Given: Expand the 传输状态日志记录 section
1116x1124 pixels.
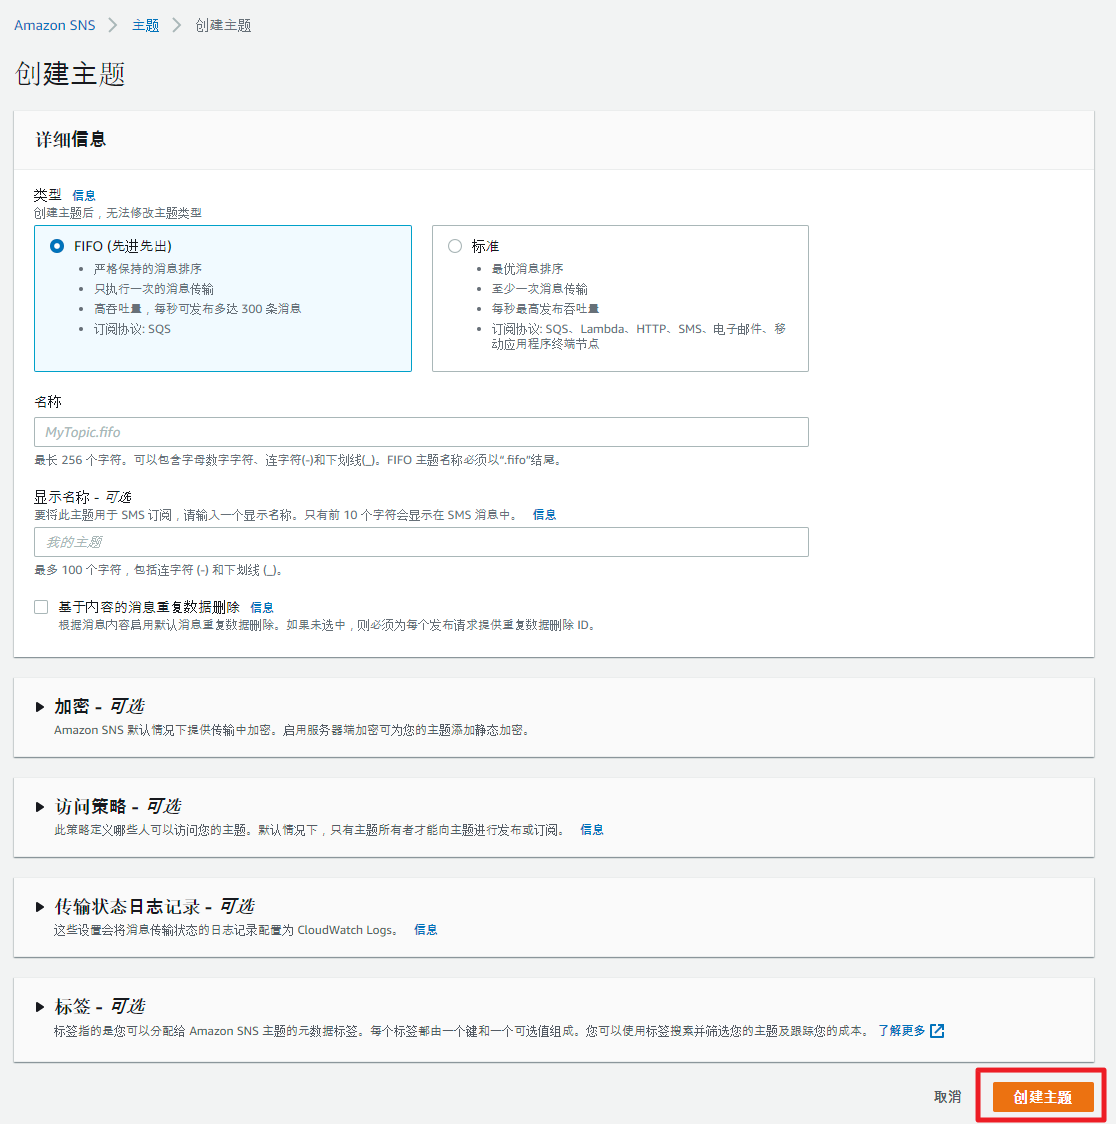Looking at the screenshot, I should tap(40, 907).
